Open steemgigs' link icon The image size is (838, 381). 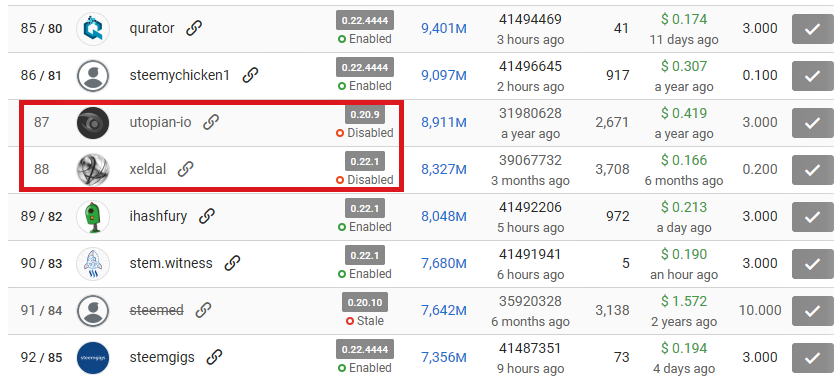(214, 357)
